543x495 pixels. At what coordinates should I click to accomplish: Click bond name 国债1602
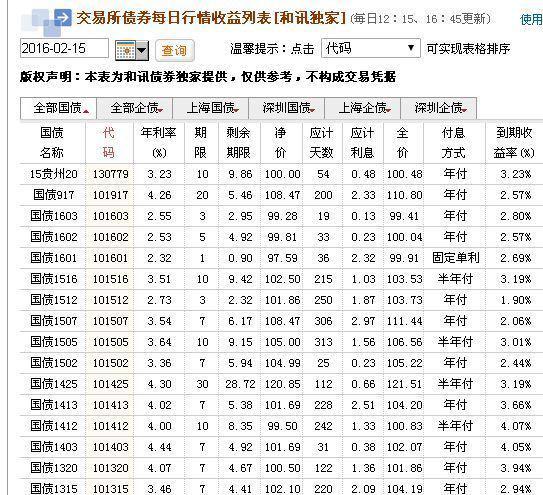(x=53, y=237)
